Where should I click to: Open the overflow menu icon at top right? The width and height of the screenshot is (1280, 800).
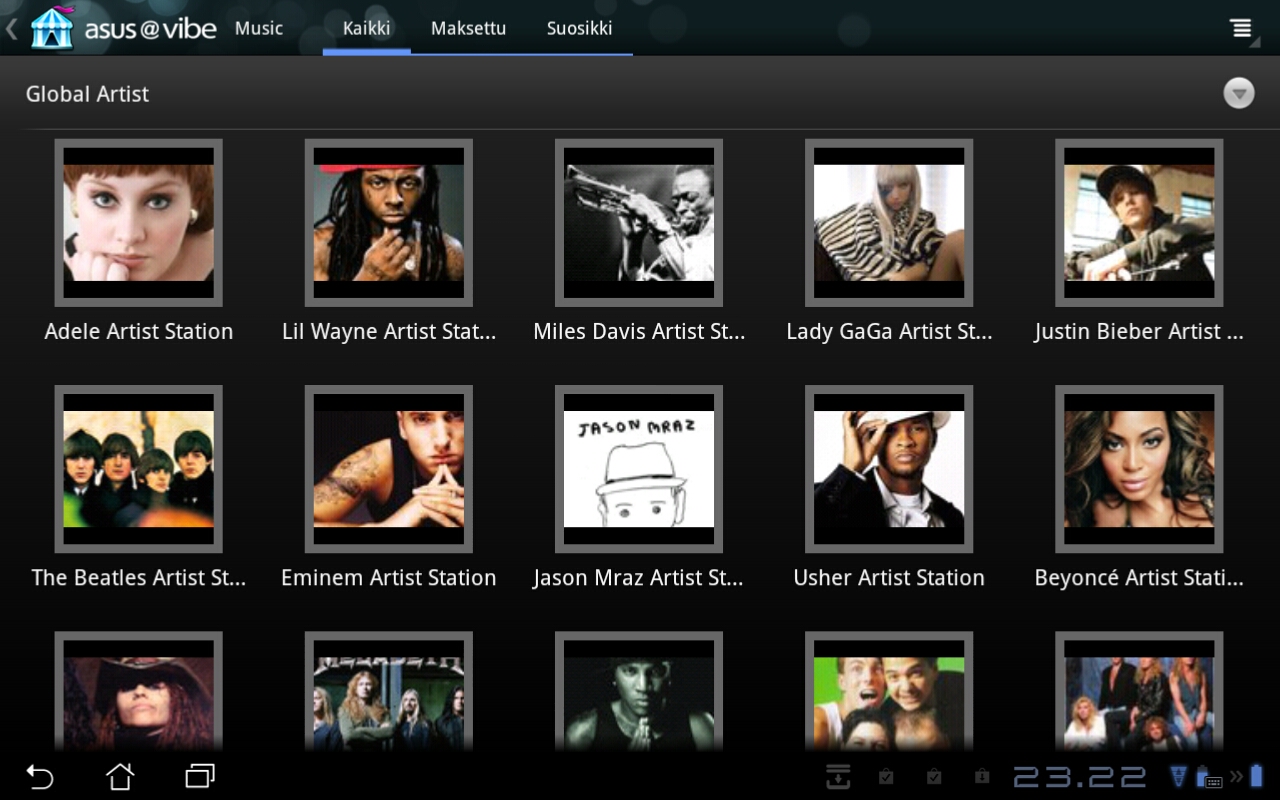click(x=1241, y=28)
